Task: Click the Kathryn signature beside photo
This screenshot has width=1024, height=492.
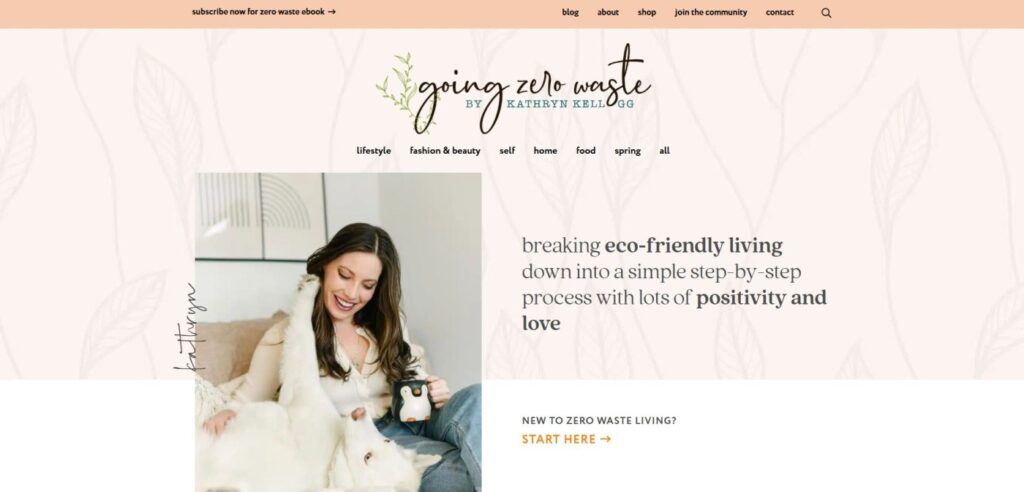Action: click(189, 327)
